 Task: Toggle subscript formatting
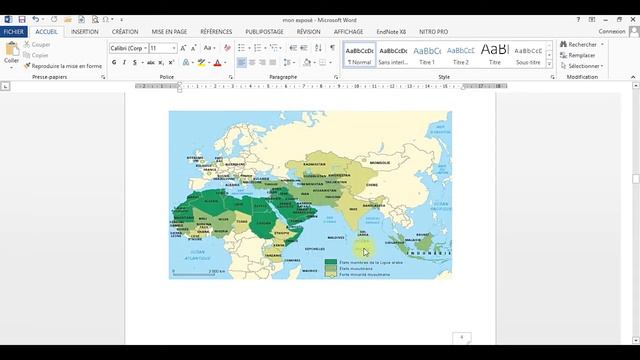click(x=161, y=62)
